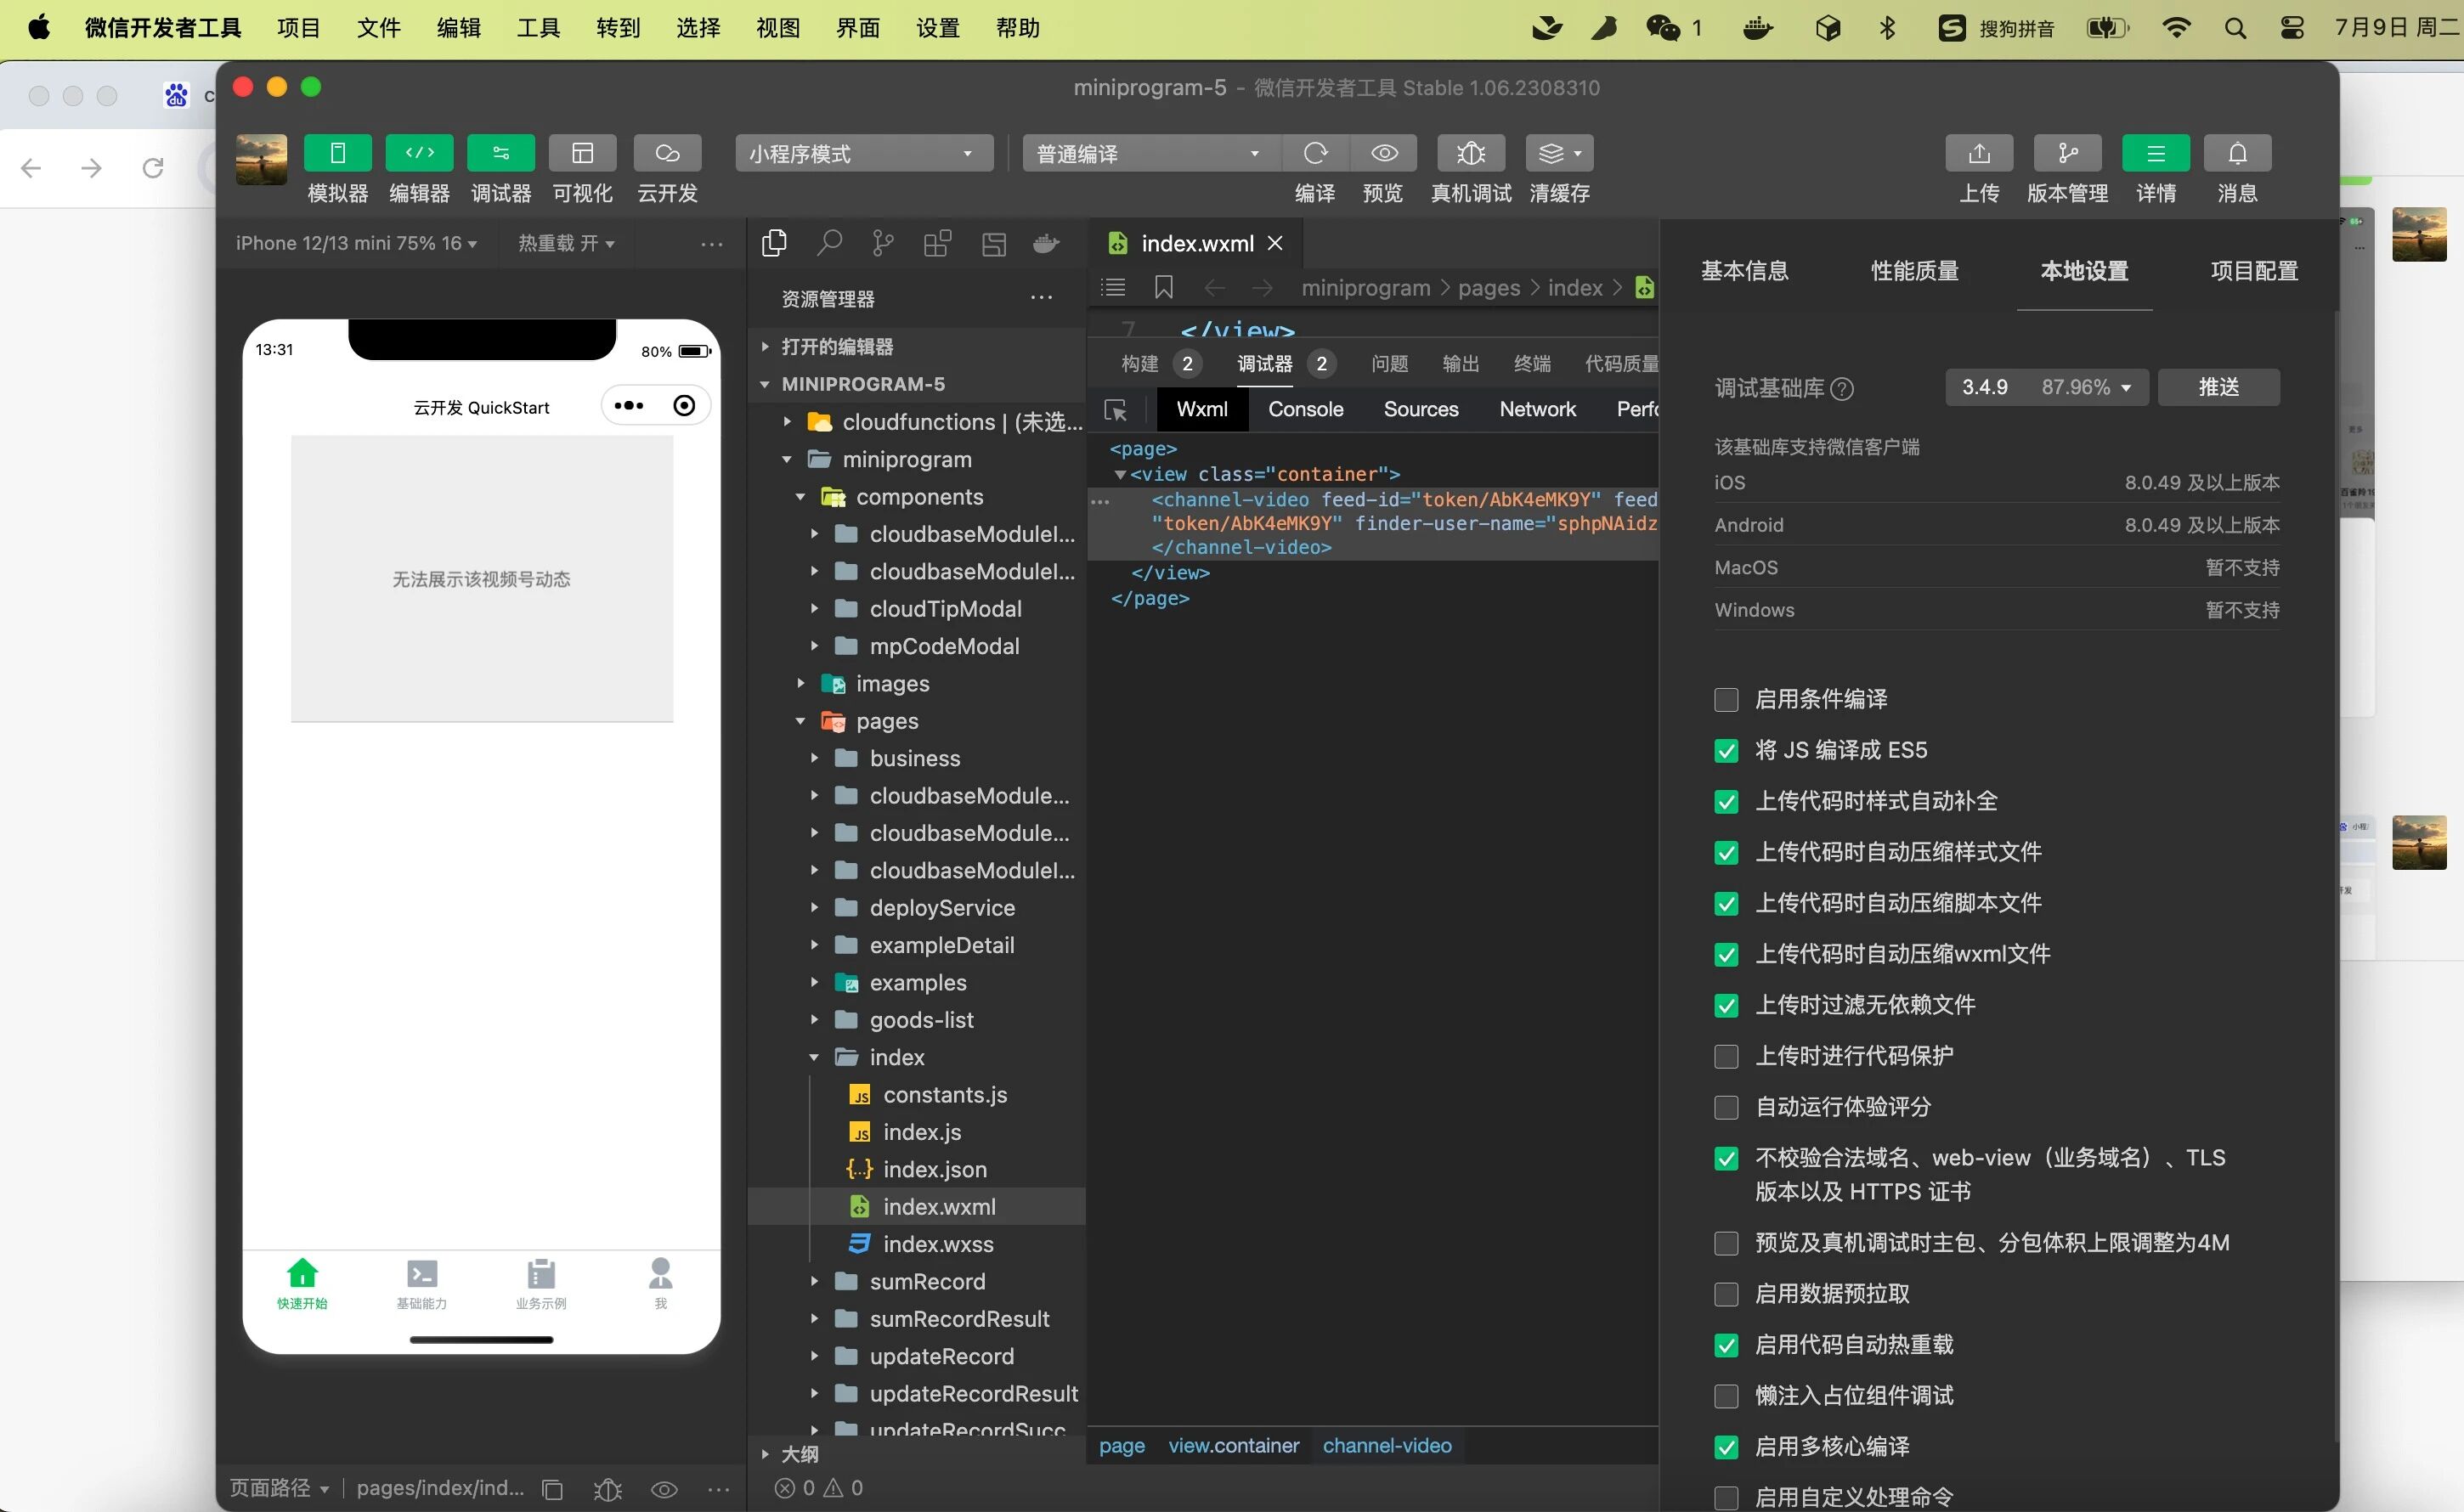Switch to the 项目配置 tab
The image size is (2464, 1512).
click(2253, 271)
